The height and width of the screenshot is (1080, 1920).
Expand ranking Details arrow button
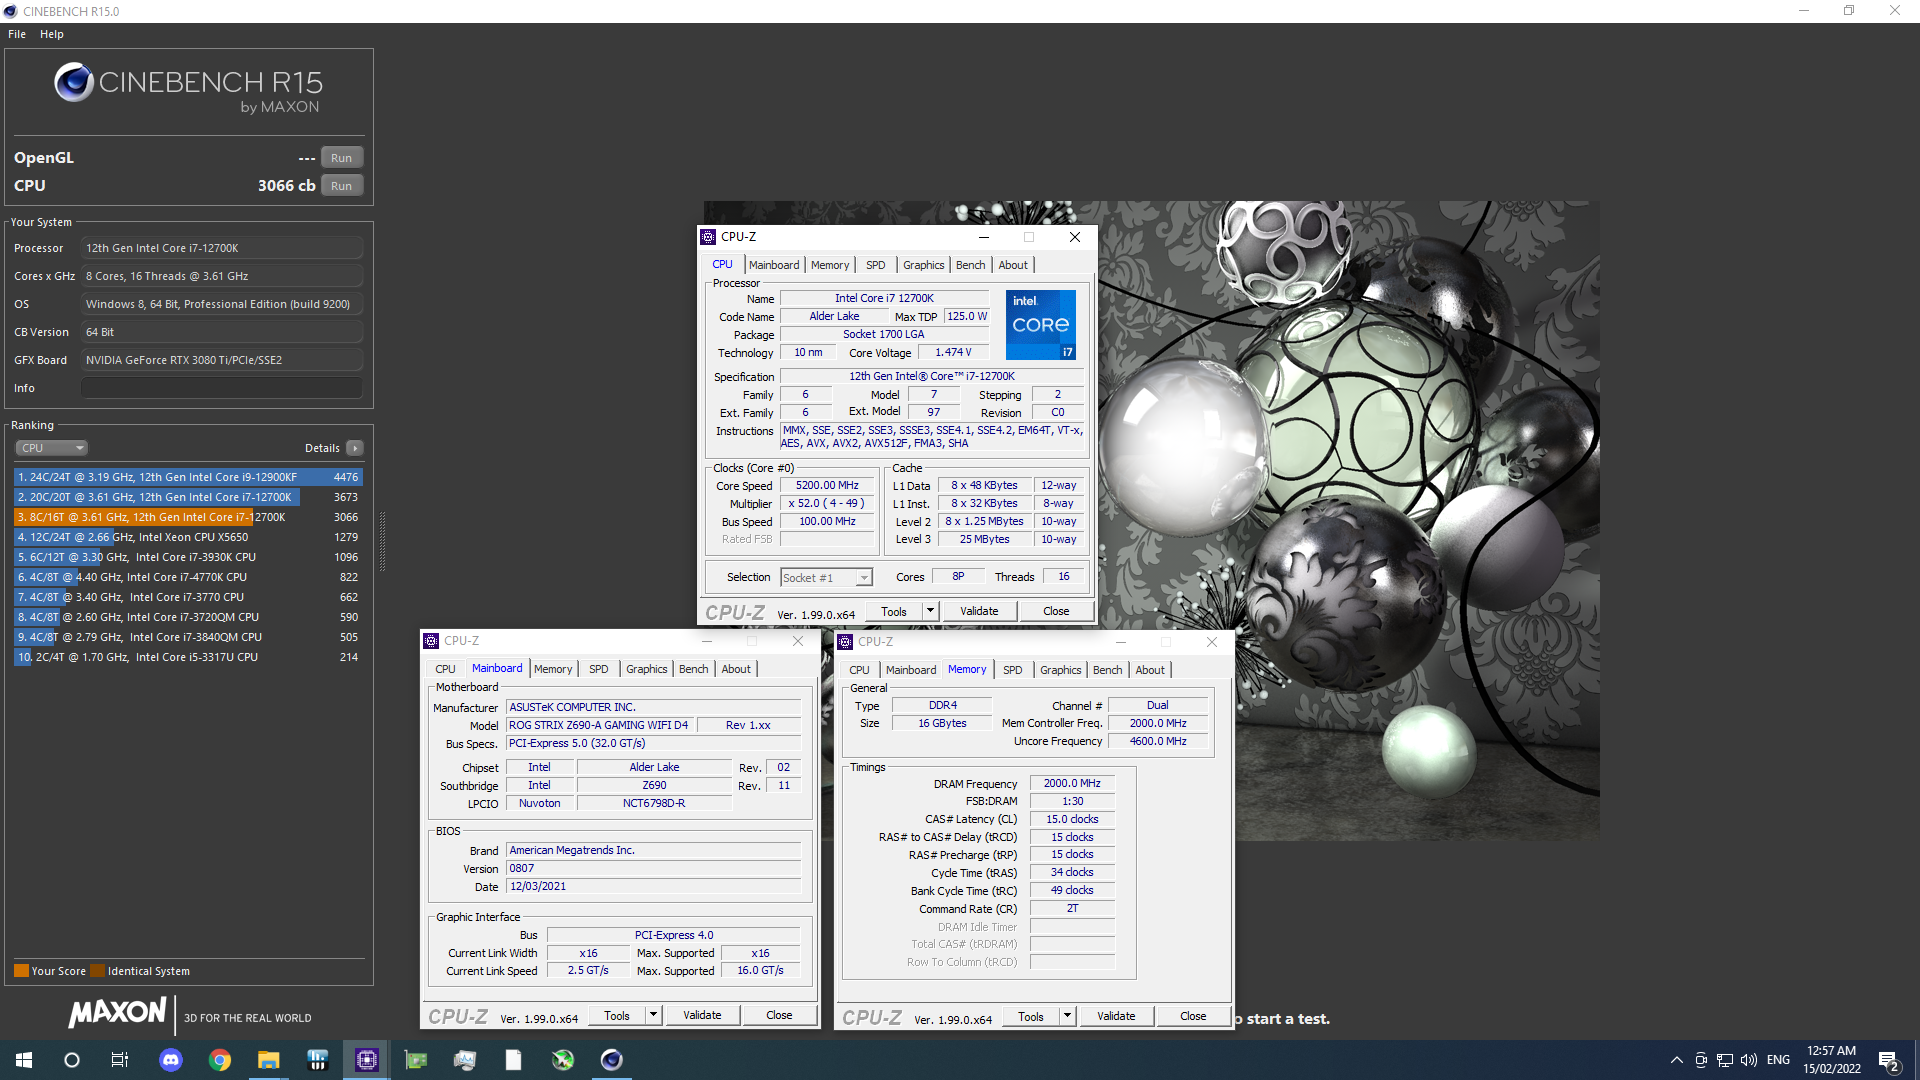pyautogui.click(x=355, y=448)
